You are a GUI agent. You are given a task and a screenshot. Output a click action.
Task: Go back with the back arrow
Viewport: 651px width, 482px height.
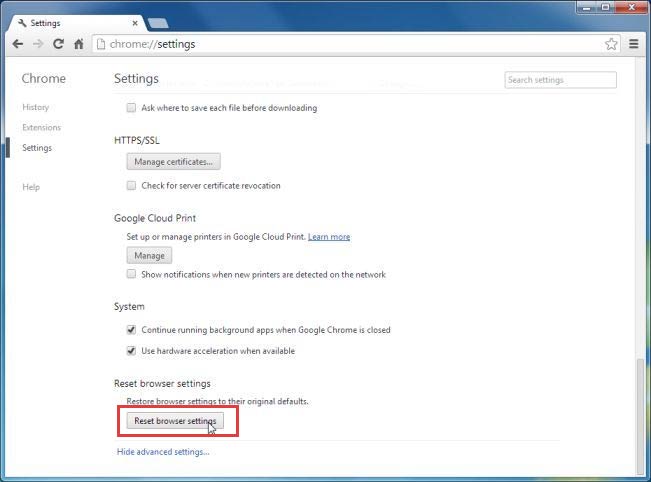coord(17,44)
